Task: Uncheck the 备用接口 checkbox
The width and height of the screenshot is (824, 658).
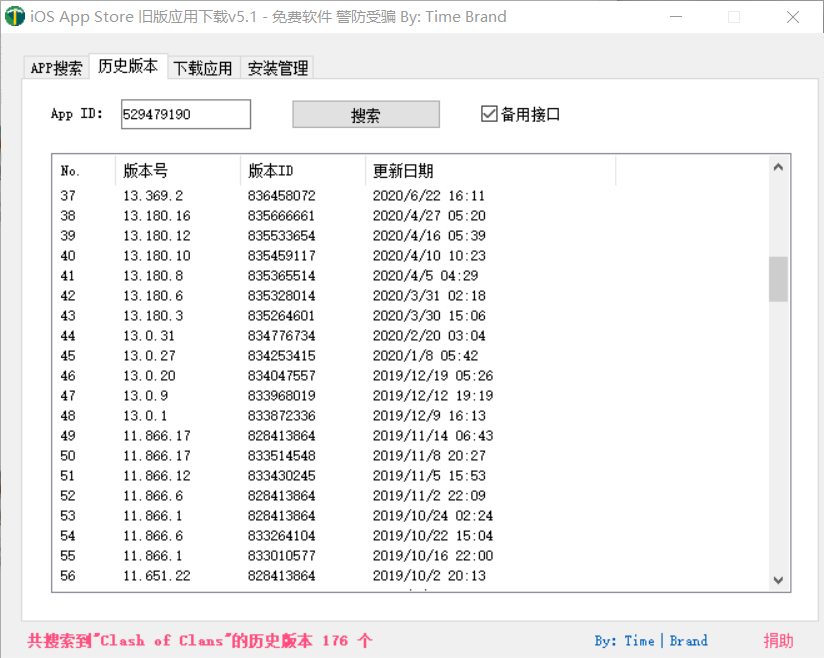Action: [x=489, y=114]
